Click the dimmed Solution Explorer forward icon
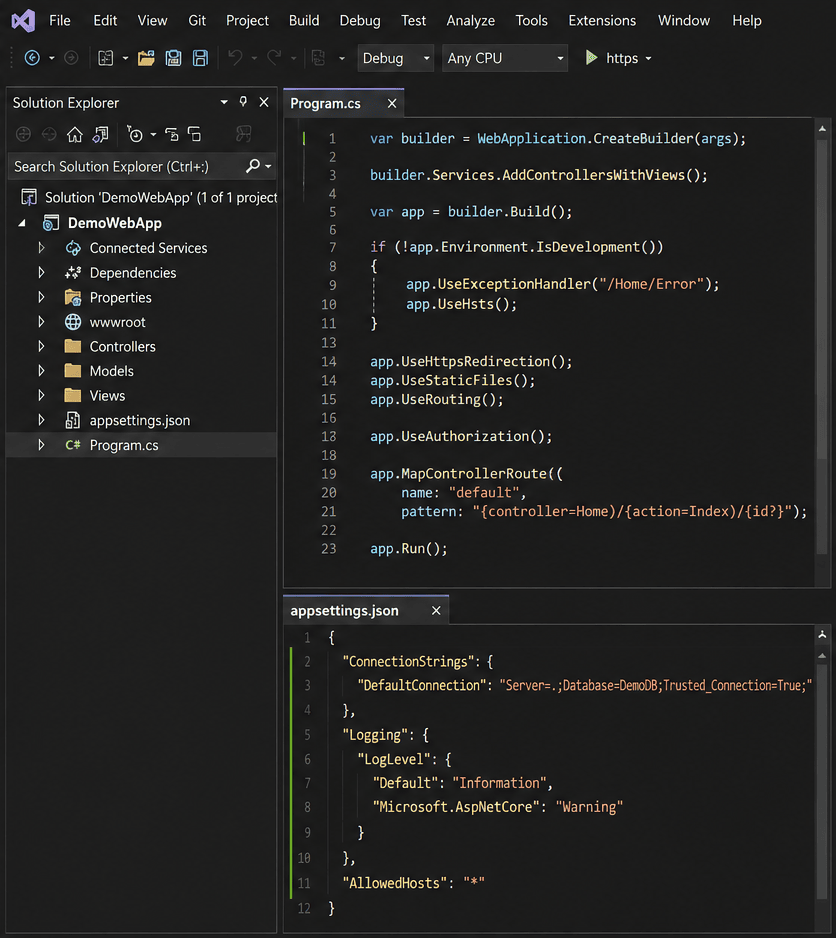Viewport: 836px width, 938px height. pos(49,135)
